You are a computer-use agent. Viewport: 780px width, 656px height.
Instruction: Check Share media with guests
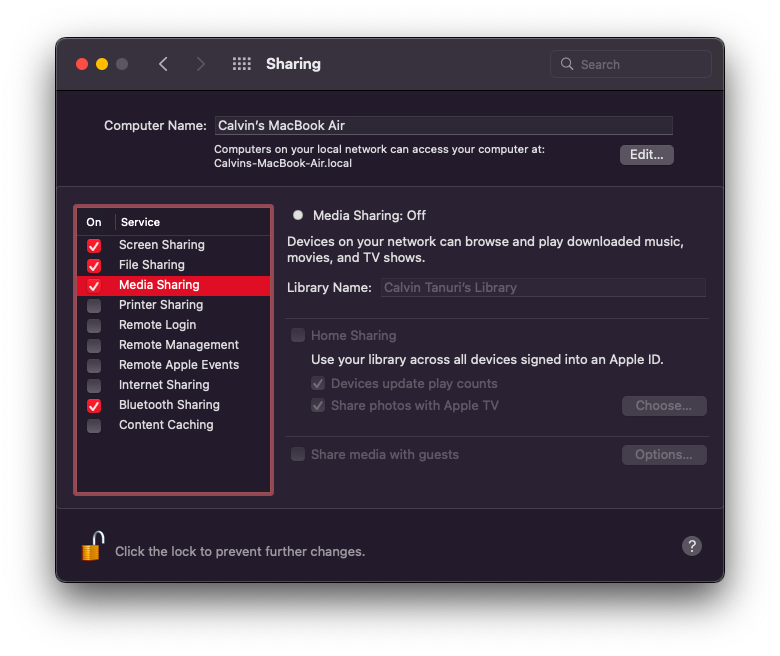tap(298, 454)
